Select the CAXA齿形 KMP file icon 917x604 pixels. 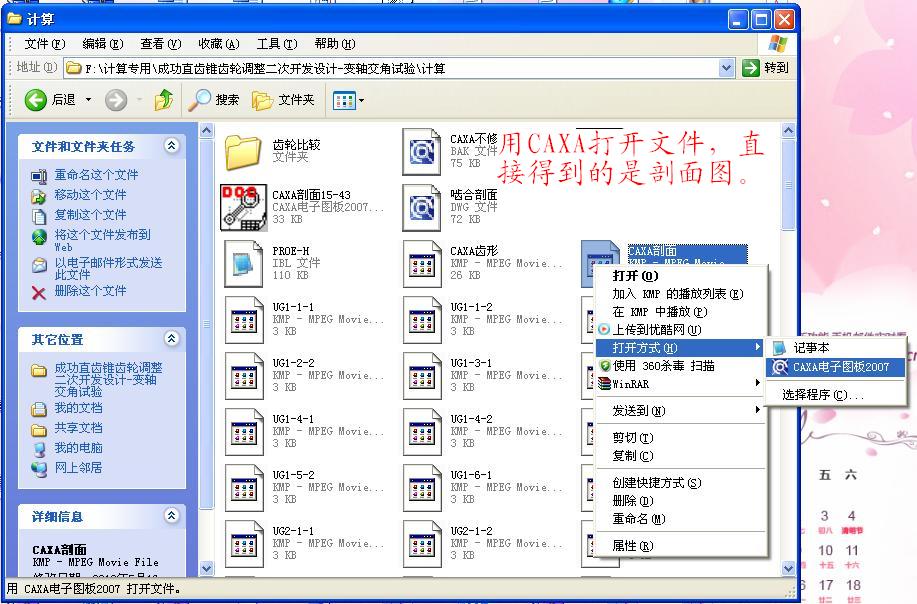point(421,264)
